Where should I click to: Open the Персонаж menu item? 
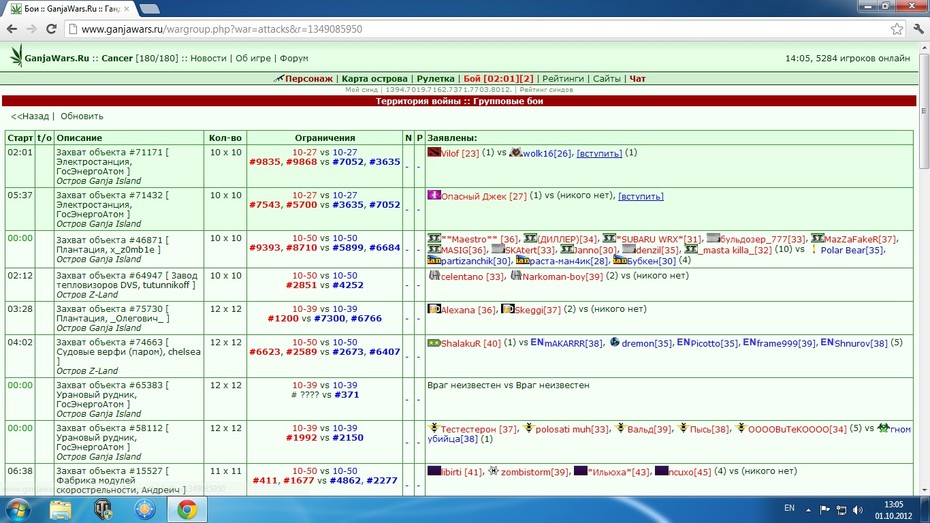(x=308, y=78)
